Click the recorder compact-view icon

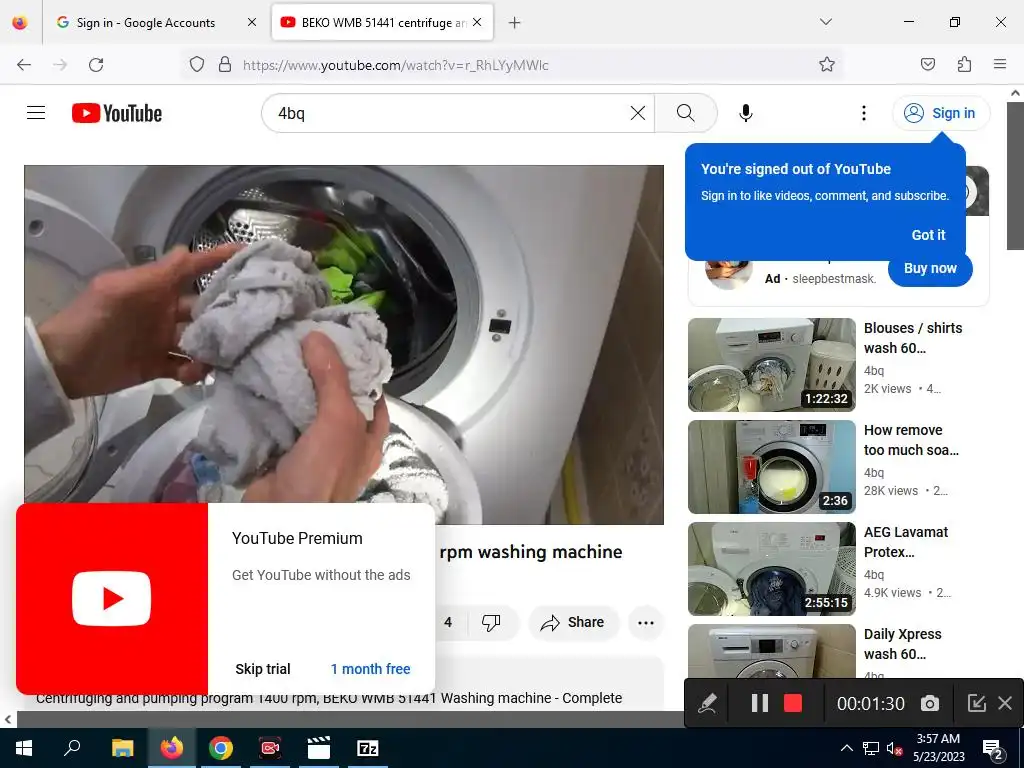[976, 703]
